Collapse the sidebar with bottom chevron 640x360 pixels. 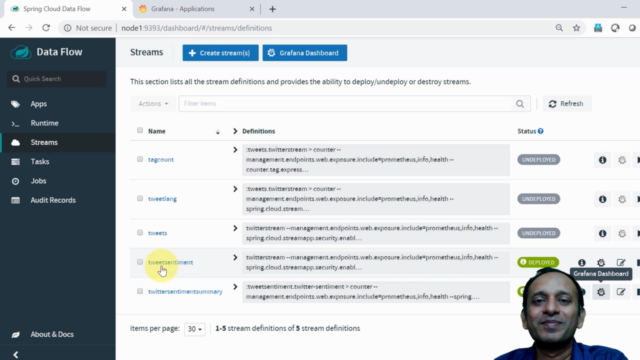[16, 354]
